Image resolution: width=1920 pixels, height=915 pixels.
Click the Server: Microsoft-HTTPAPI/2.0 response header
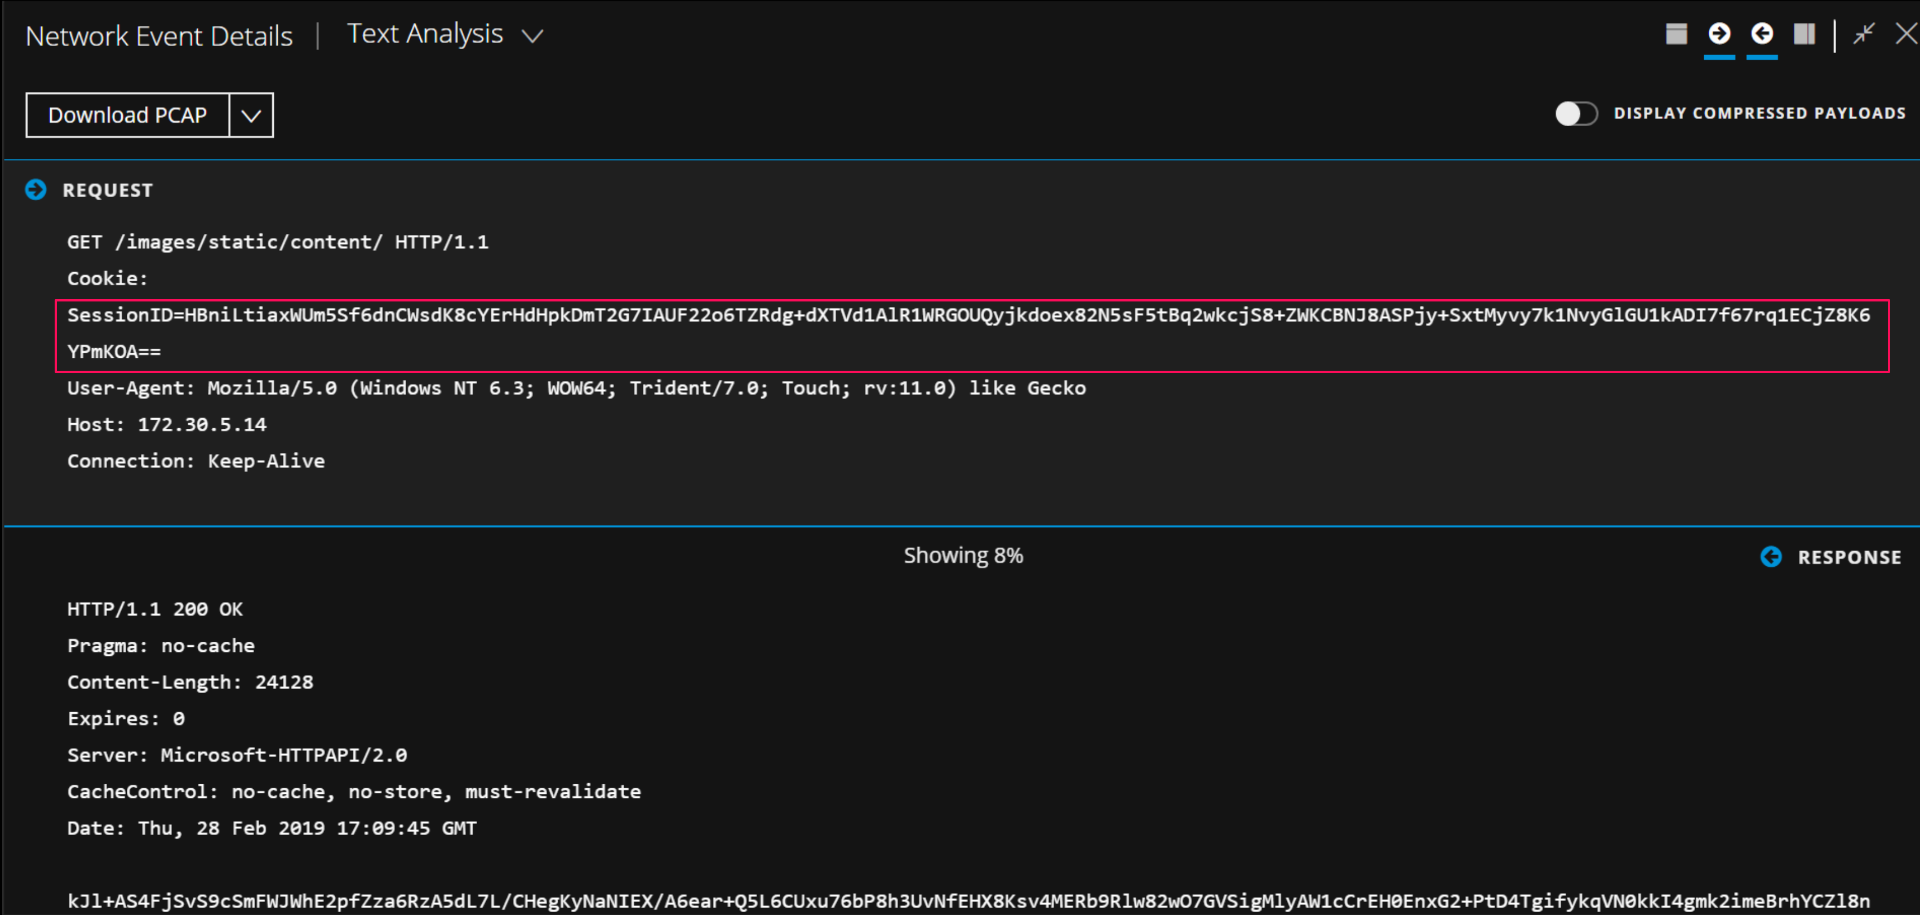pyautogui.click(x=237, y=755)
